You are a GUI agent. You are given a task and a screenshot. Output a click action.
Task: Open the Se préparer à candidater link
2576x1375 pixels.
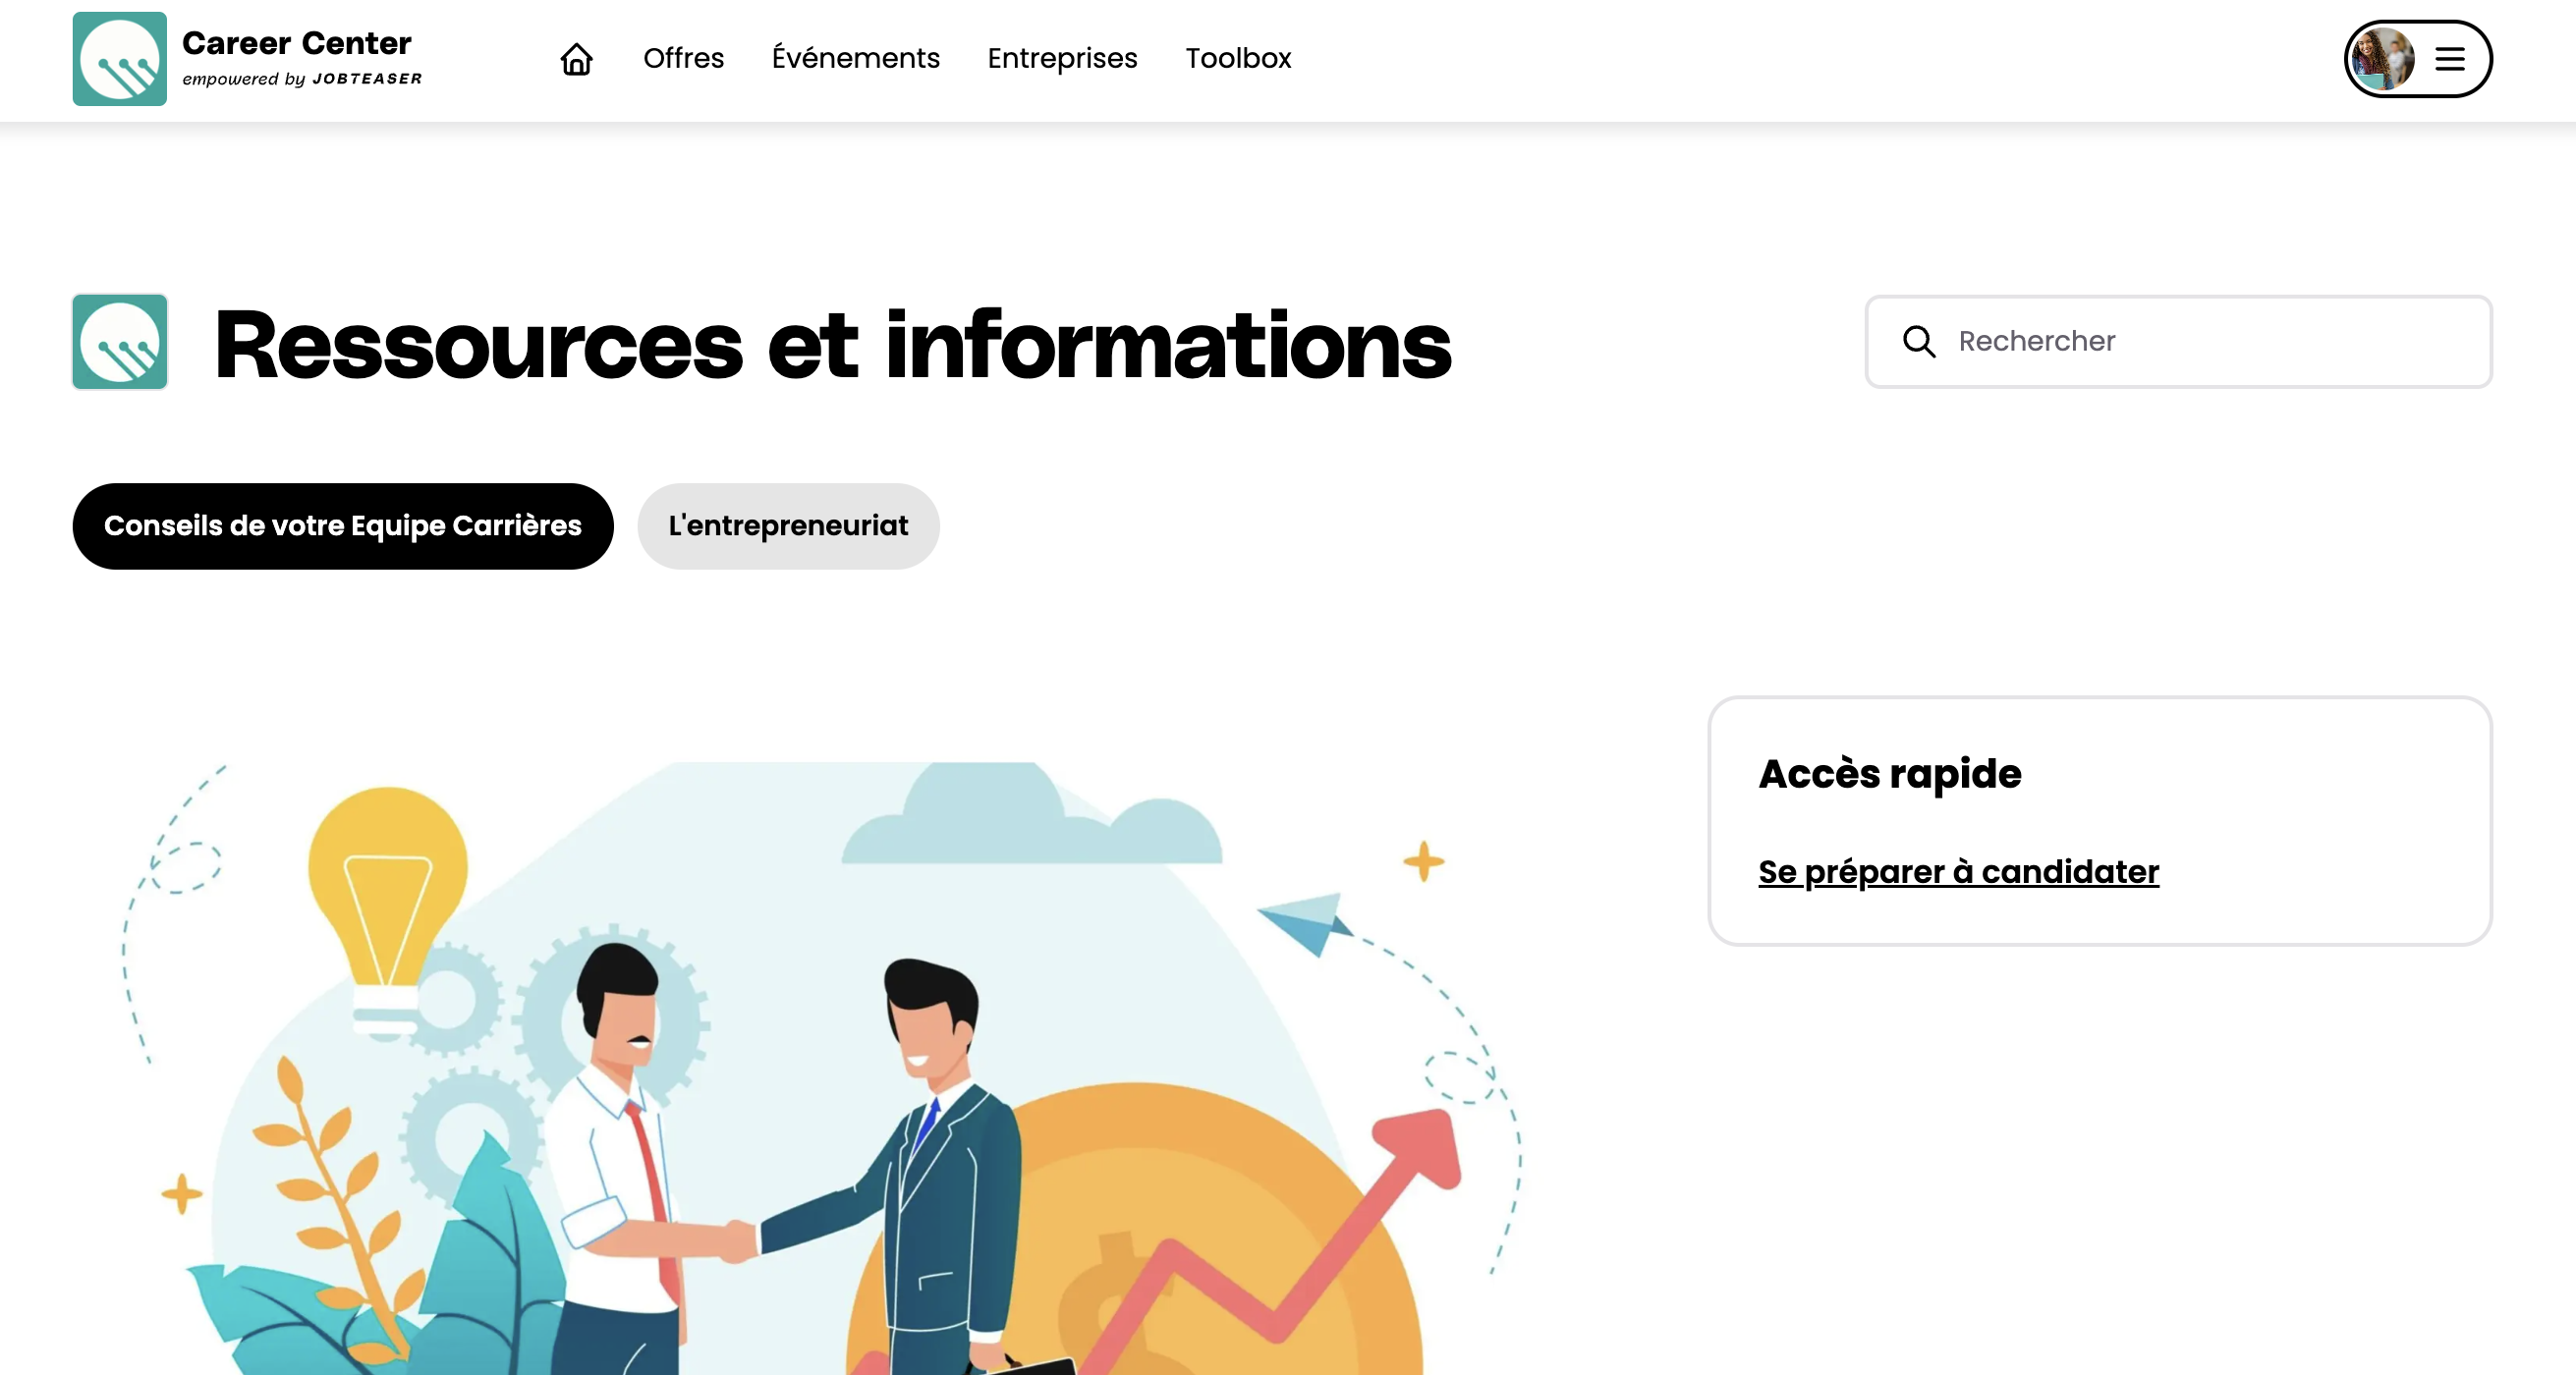[1958, 872]
